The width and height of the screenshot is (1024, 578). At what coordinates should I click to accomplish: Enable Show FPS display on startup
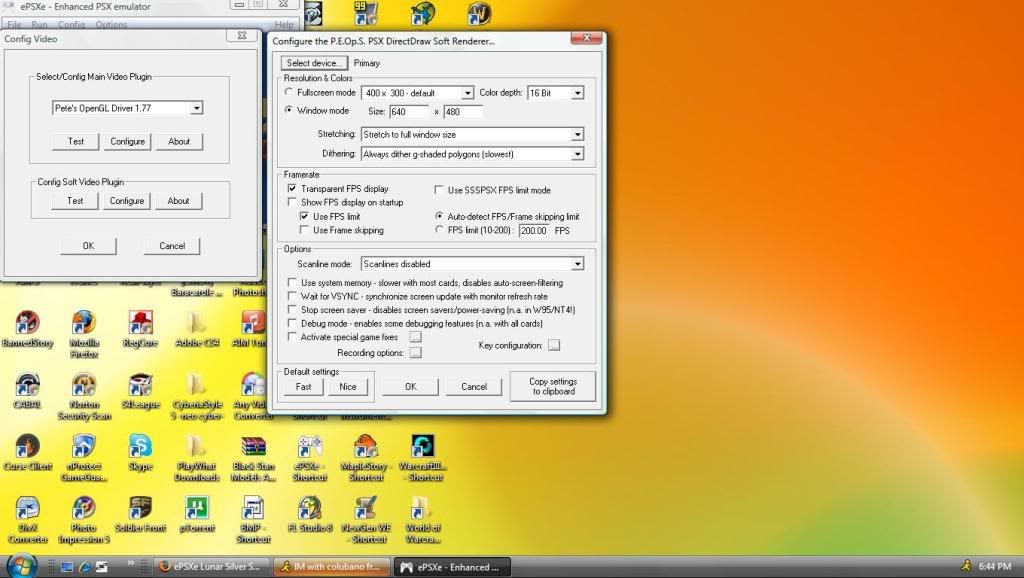coord(292,202)
